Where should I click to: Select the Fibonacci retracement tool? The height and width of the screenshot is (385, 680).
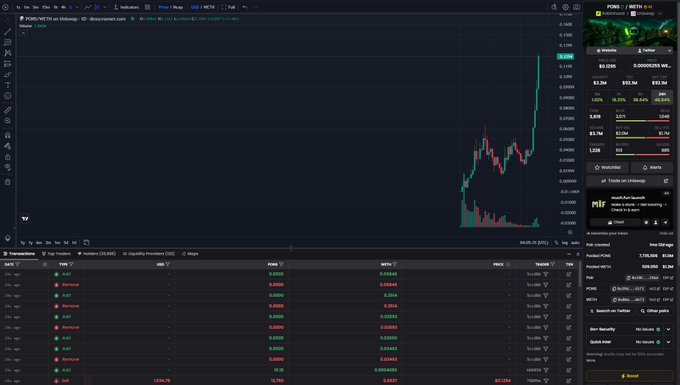click(x=7, y=42)
